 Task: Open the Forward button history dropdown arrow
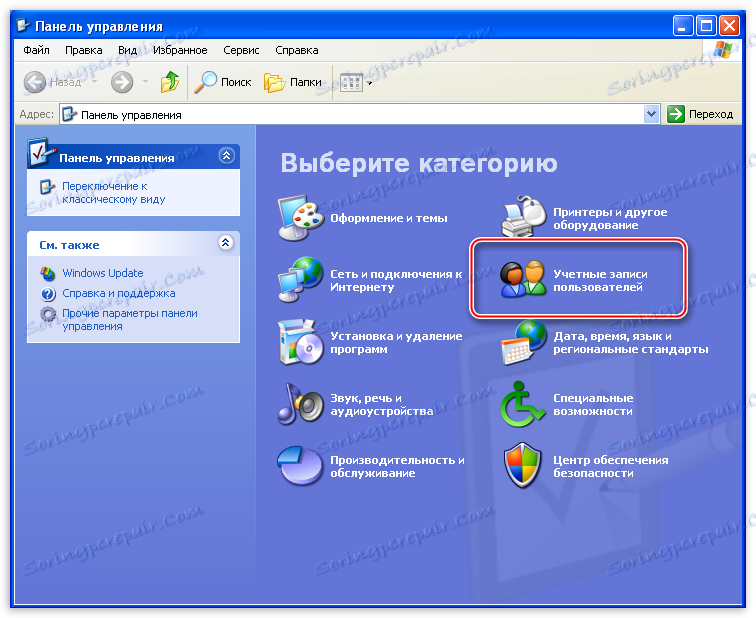pyautogui.click(x=145, y=82)
